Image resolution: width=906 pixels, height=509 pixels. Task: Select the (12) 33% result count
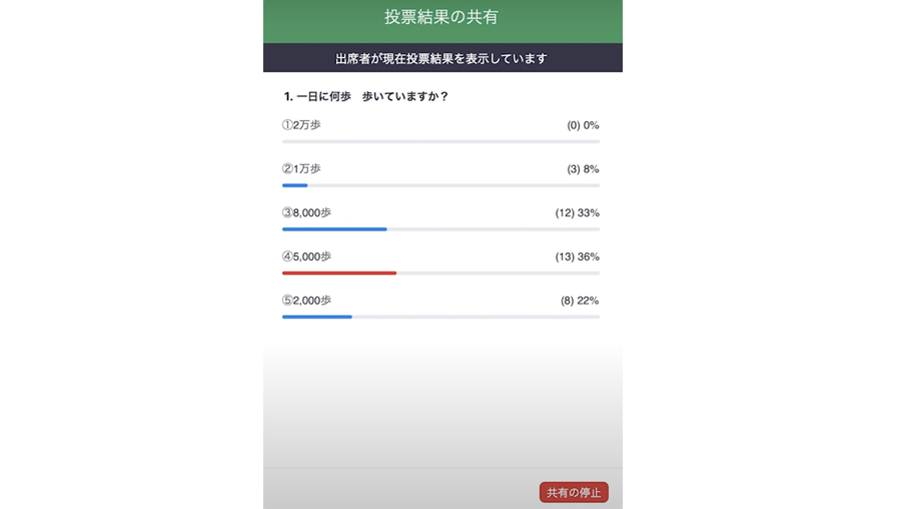[577, 213]
